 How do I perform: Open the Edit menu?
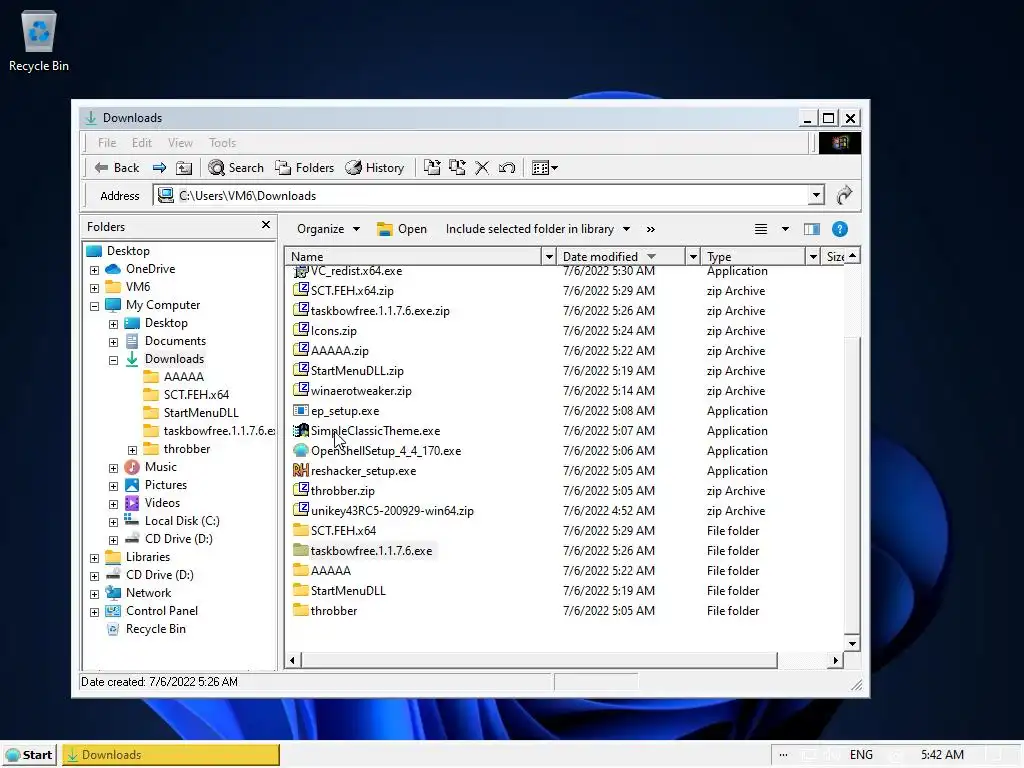pyautogui.click(x=142, y=142)
